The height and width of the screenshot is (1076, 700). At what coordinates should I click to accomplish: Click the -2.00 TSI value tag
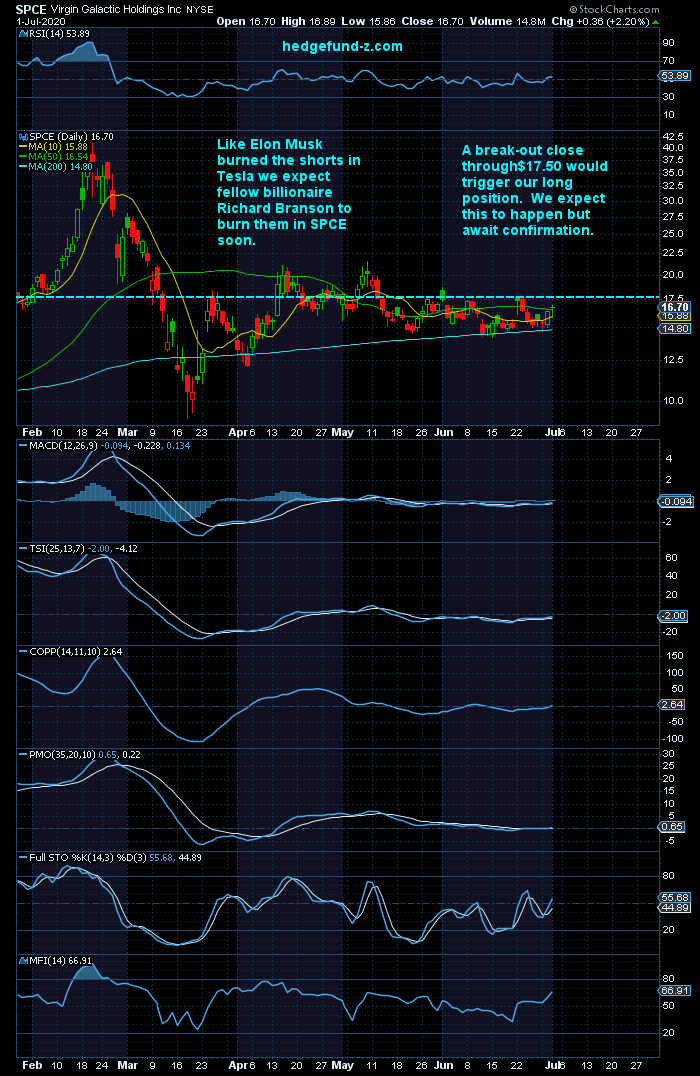click(673, 616)
